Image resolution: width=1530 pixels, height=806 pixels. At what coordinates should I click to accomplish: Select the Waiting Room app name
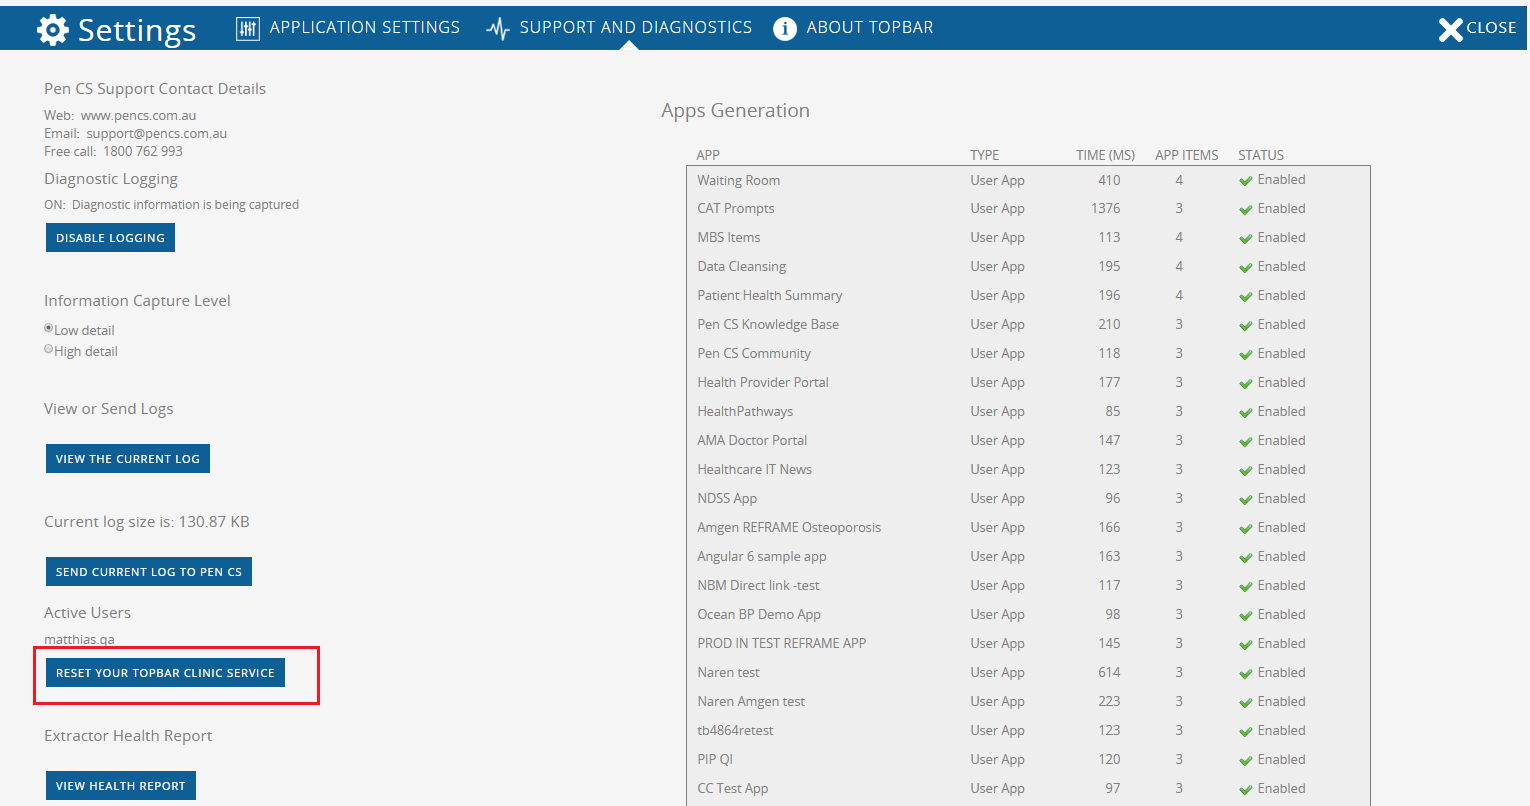point(738,180)
